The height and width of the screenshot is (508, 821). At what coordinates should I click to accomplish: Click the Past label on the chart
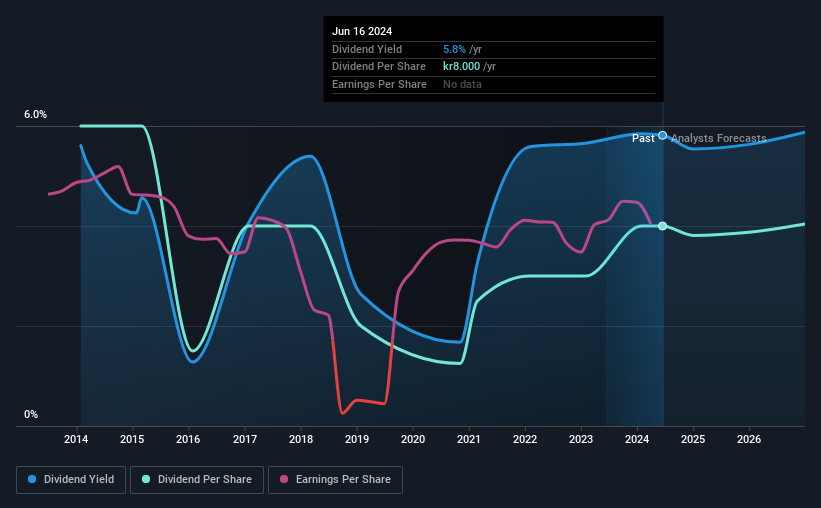pos(643,138)
